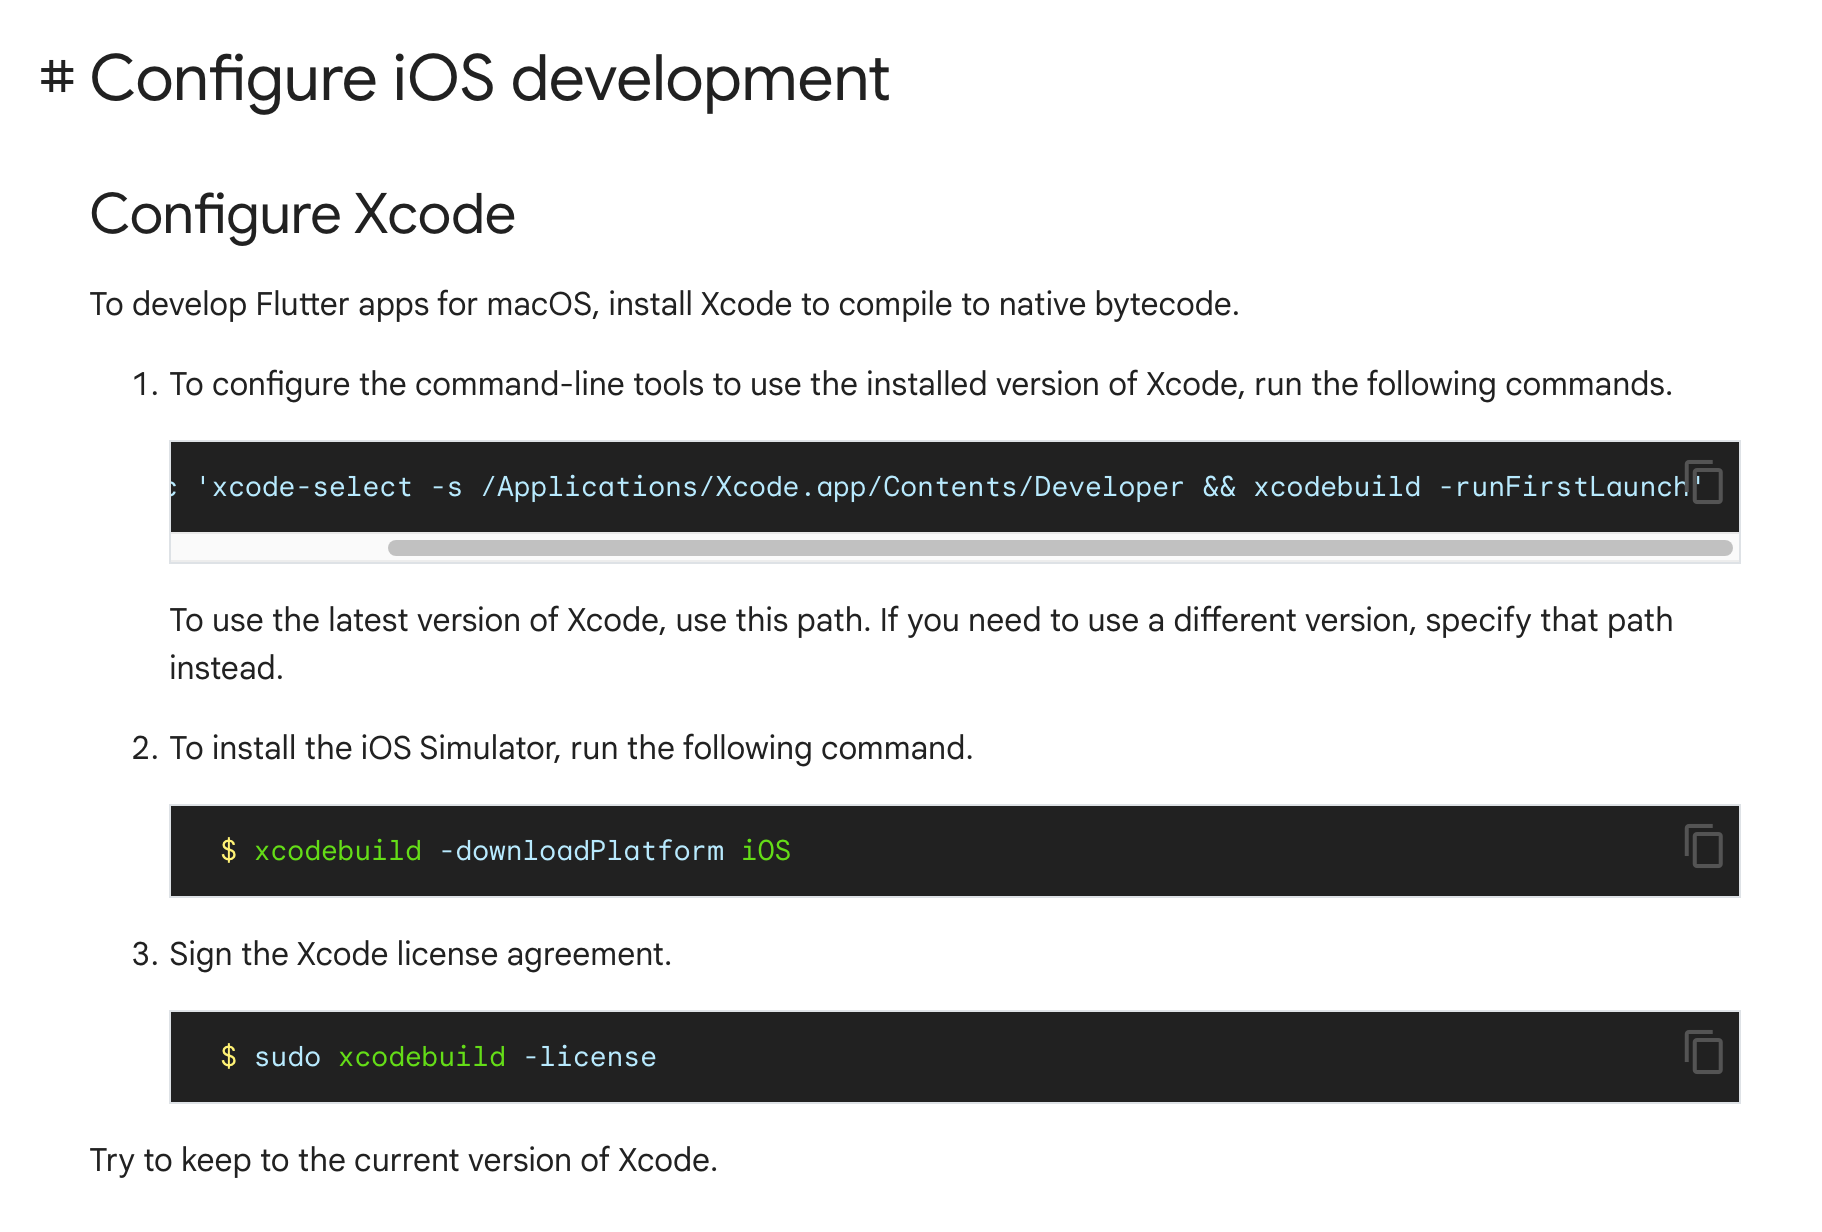
Task: Click the Configure Xcode subheading
Action: [303, 214]
